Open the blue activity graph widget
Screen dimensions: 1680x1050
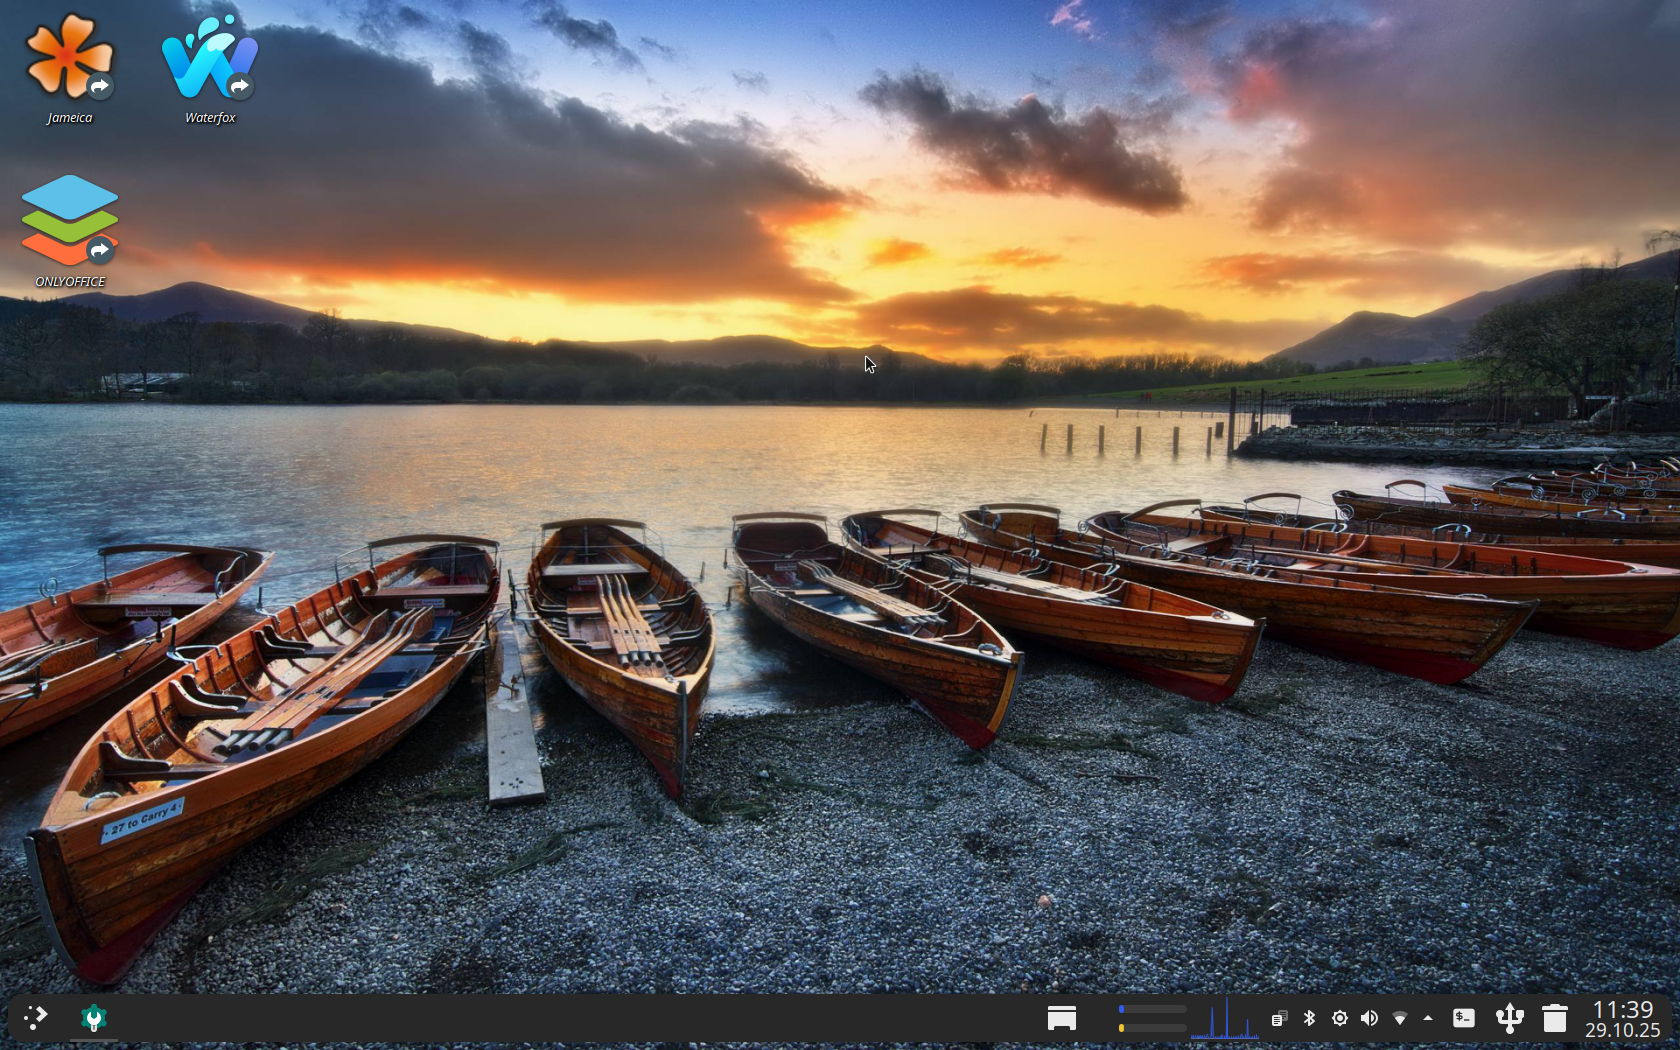[x=1225, y=1018]
